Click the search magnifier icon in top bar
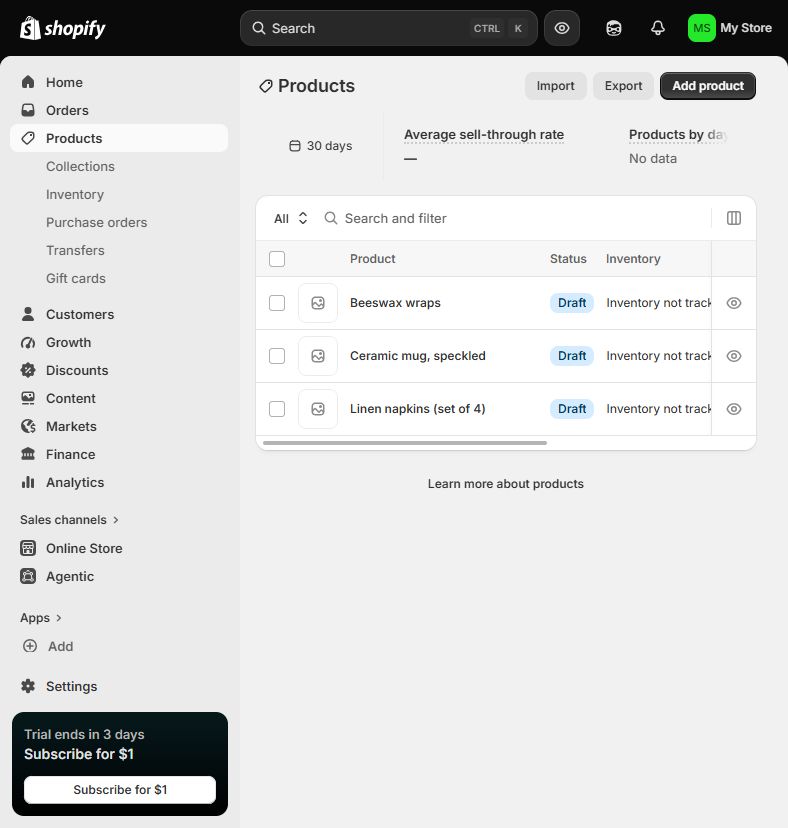The width and height of the screenshot is (788, 828). coord(258,28)
